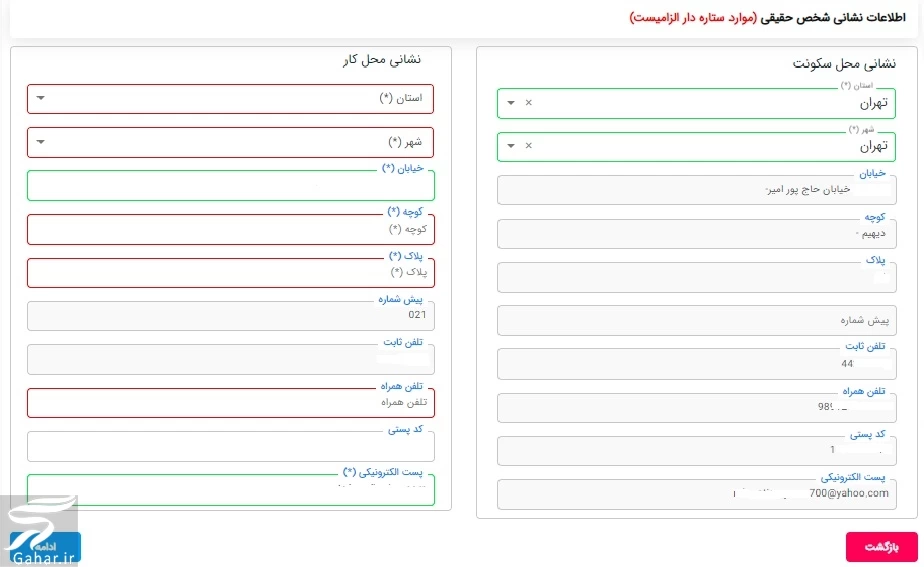This screenshot has height=567, width=924.
Task: Focus the work address خیابان field
Action: [x=230, y=186]
